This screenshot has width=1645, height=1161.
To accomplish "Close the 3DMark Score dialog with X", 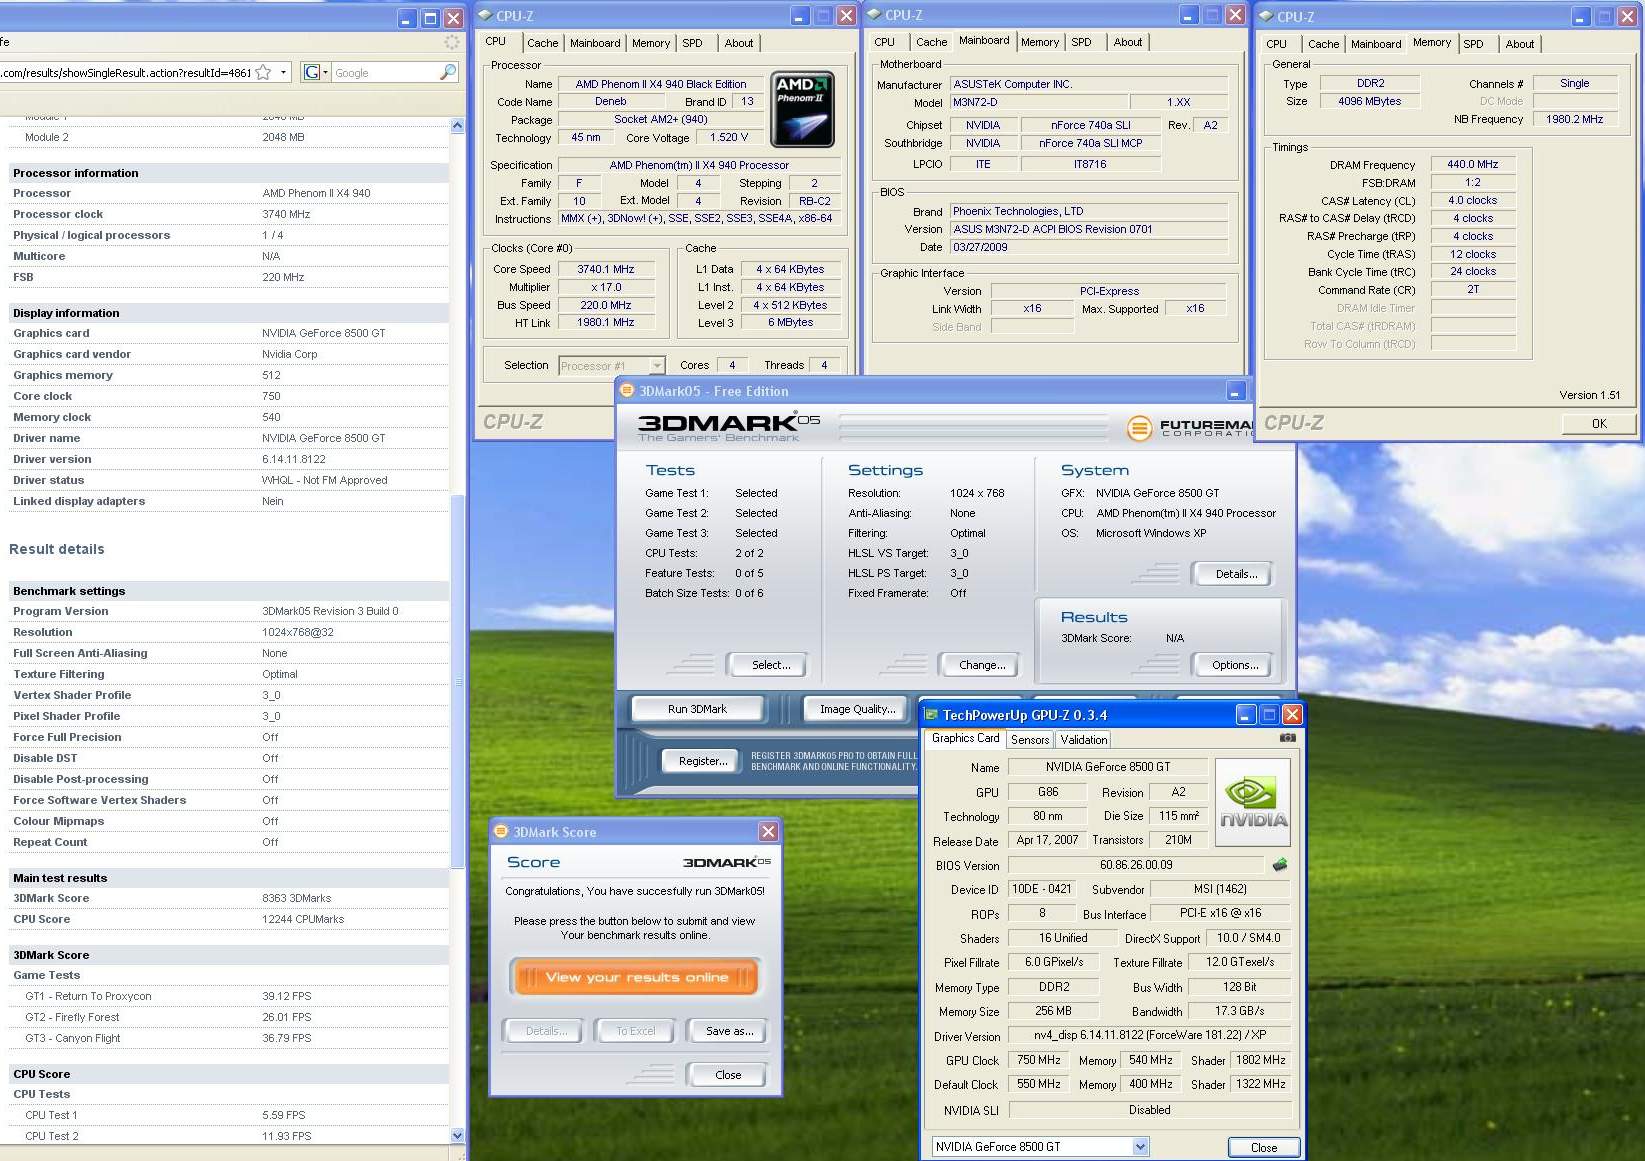I will pyautogui.click(x=768, y=832).
